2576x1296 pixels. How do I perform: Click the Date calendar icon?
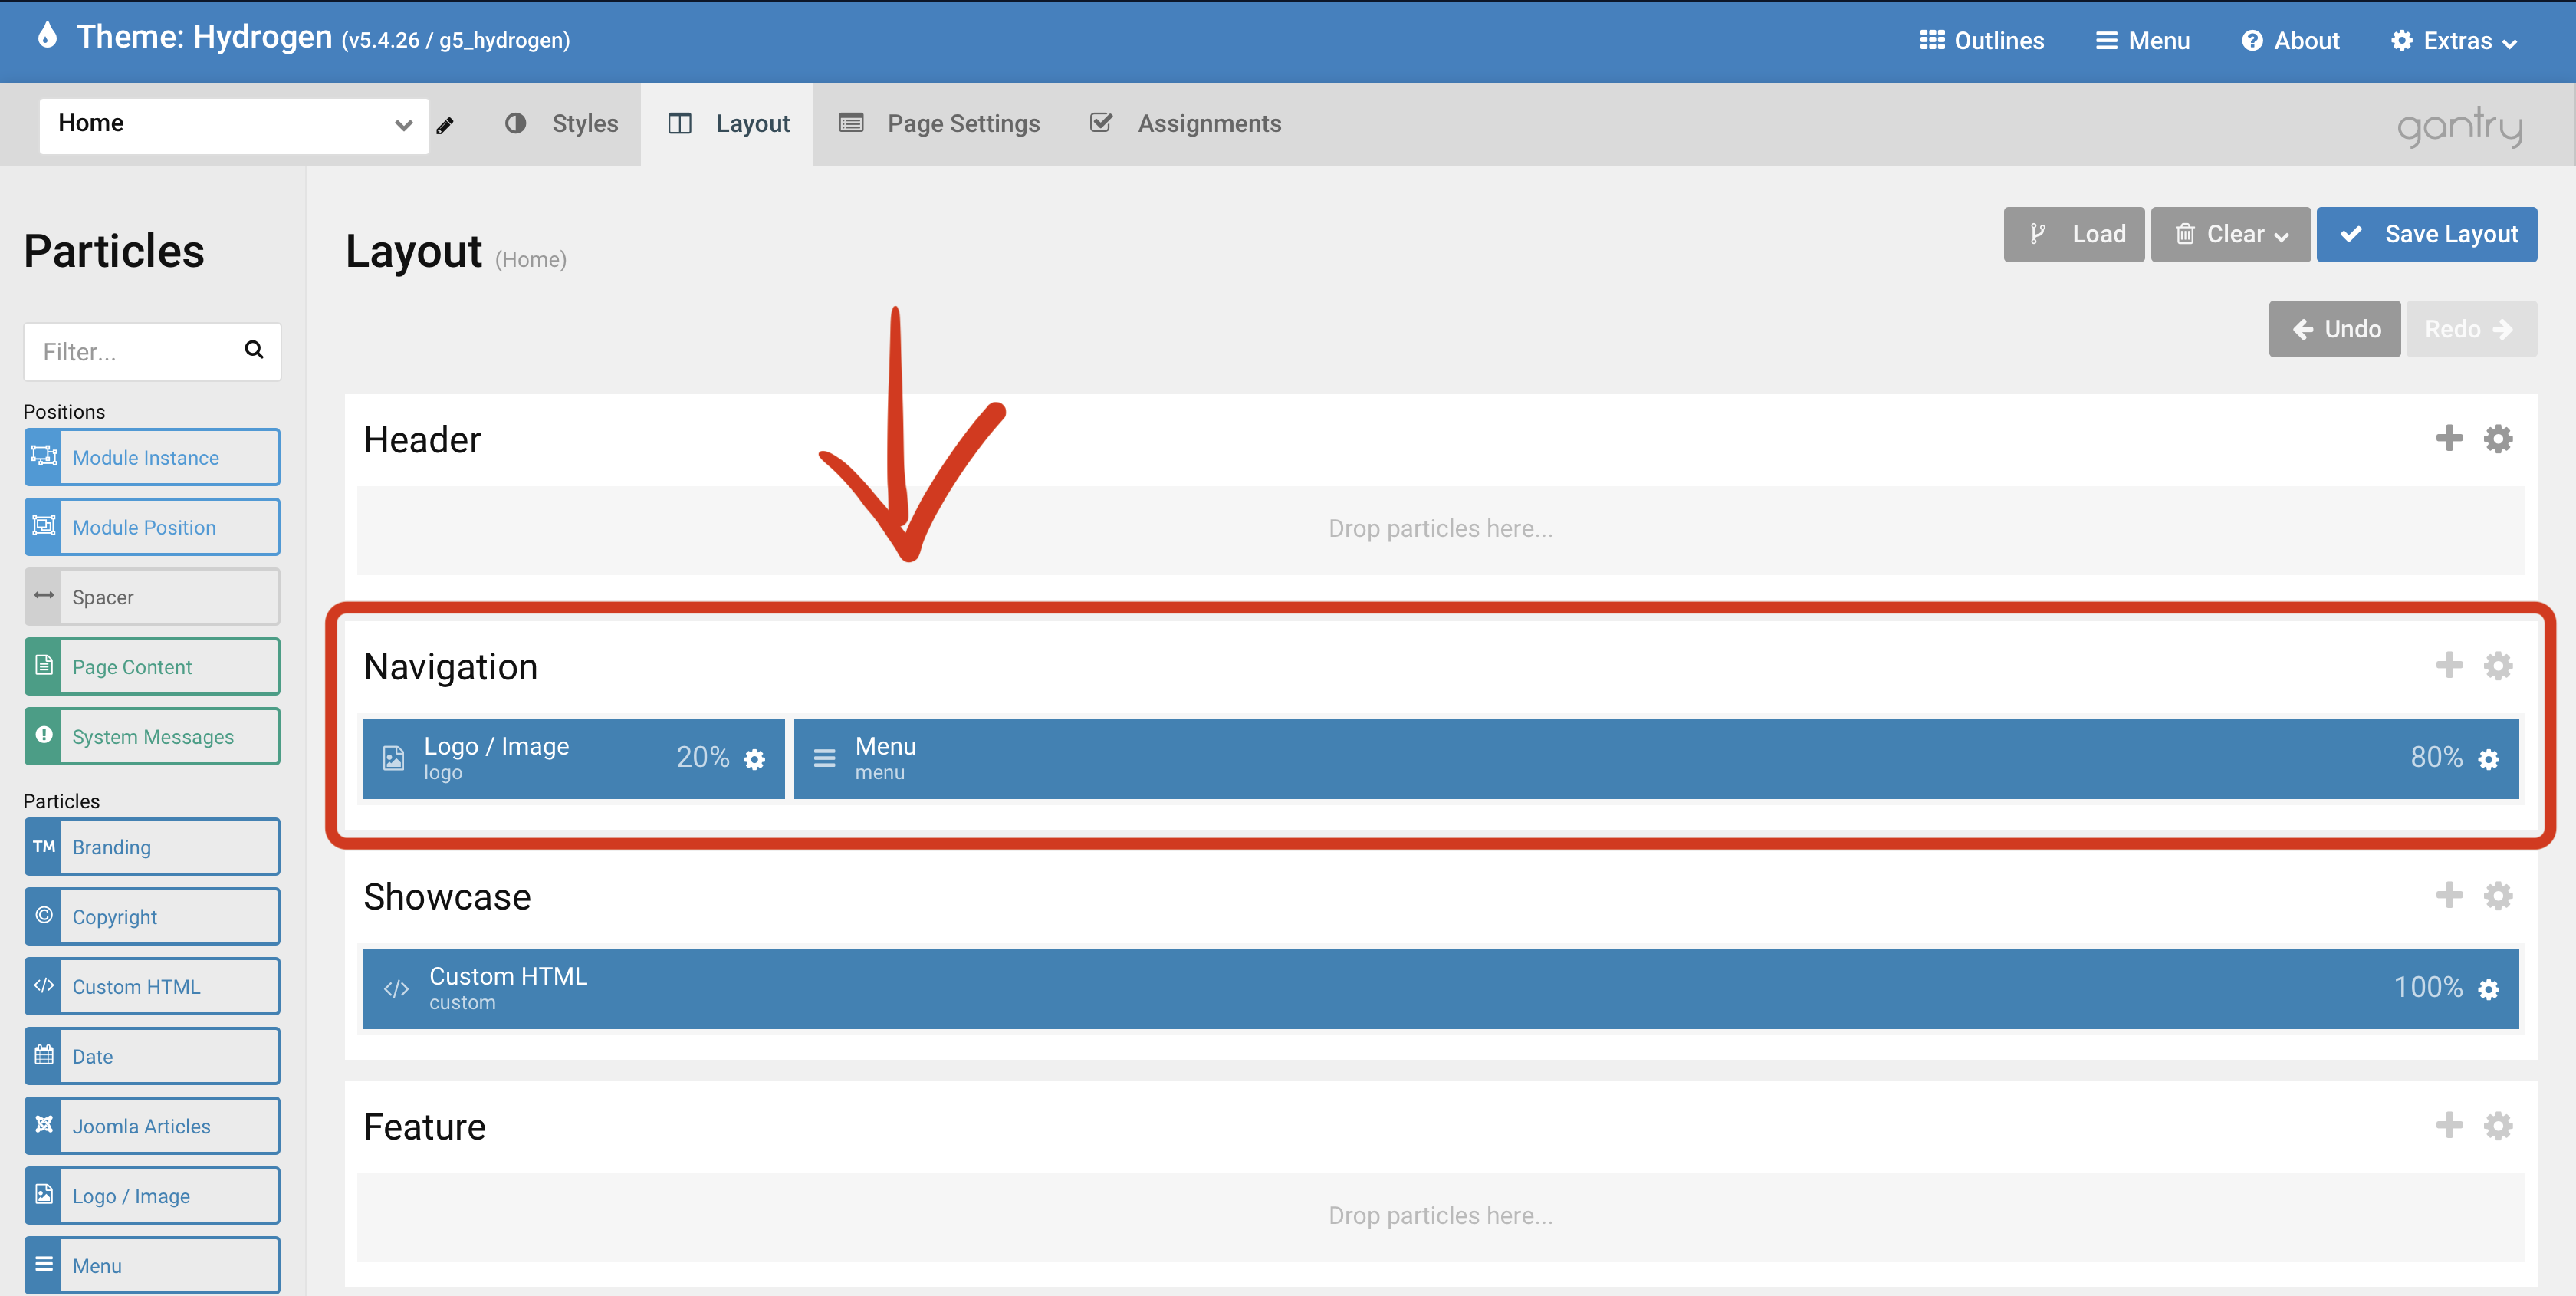click(44, 1056)
